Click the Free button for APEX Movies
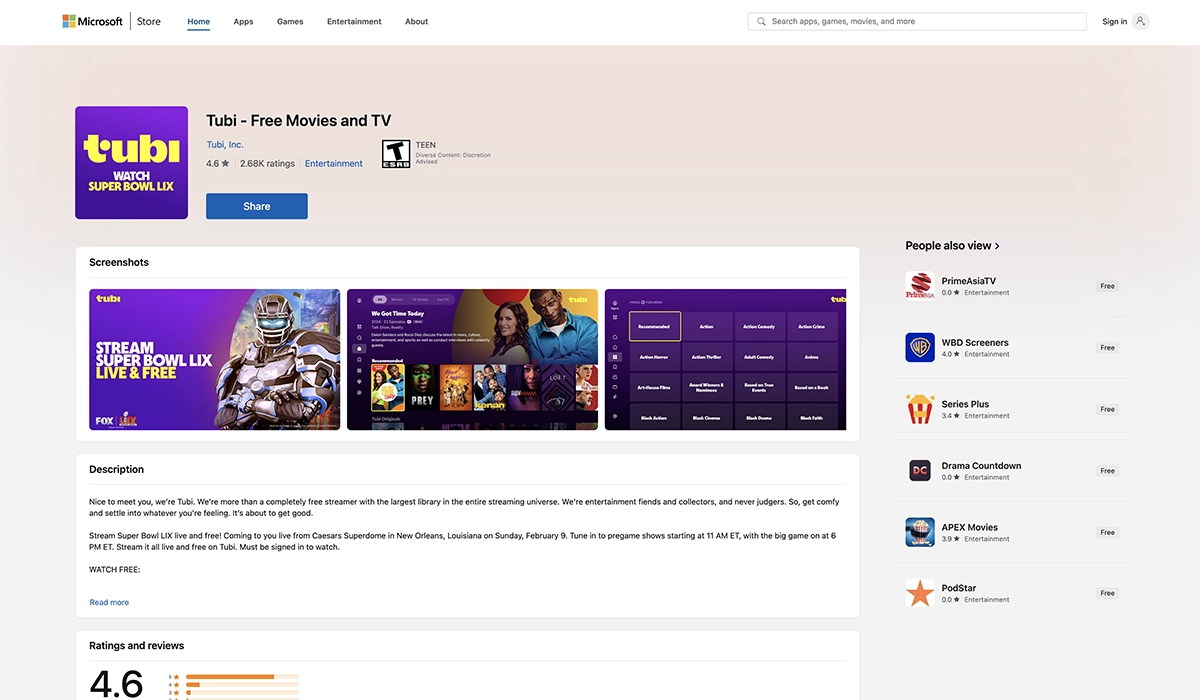This screenshot has width=1200, height=700. [x=1107, y=532]
